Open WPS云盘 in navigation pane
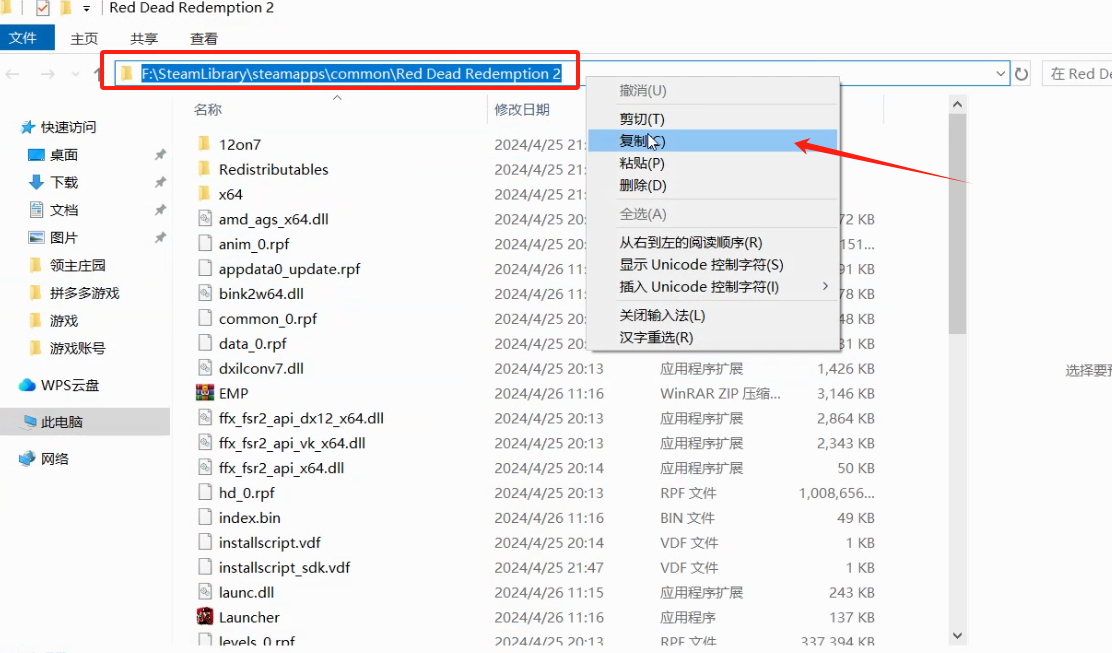This screenshot has width=1112, height=653. click(69, 385)
